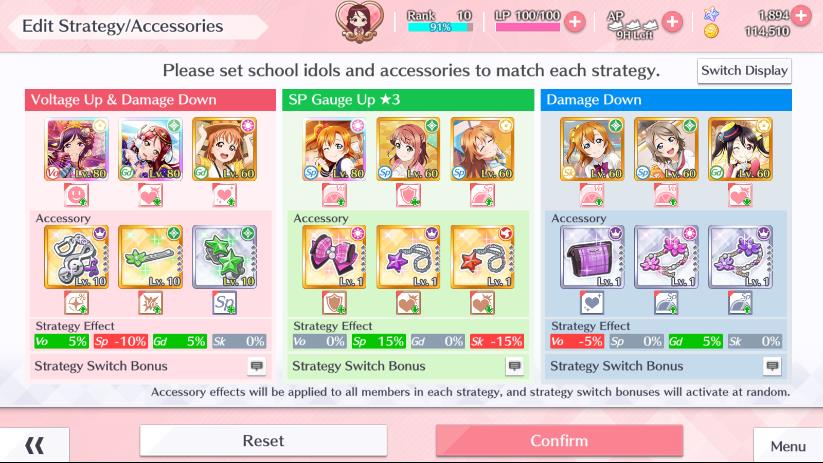The height and width of the screenshot is (463, 823).
Task: Click the Rank progress bar at 91%
Action: [x=440, y=27]
